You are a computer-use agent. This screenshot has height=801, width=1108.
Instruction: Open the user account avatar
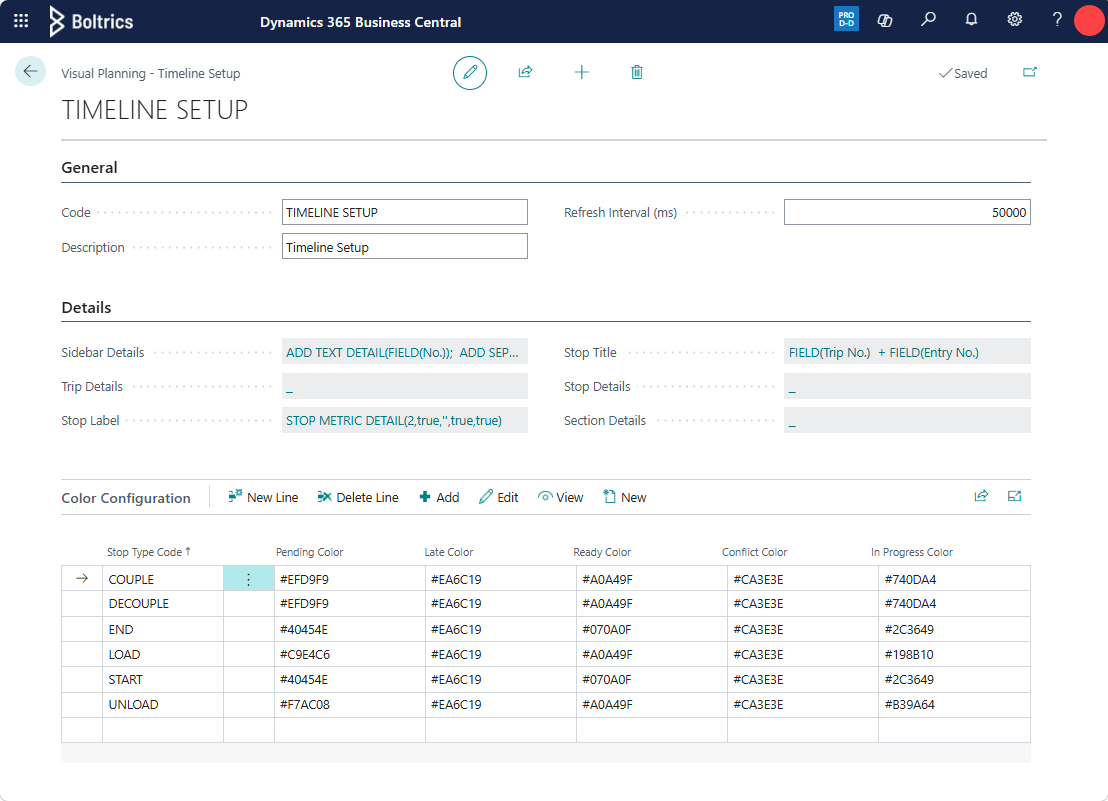coord(1089,20)
